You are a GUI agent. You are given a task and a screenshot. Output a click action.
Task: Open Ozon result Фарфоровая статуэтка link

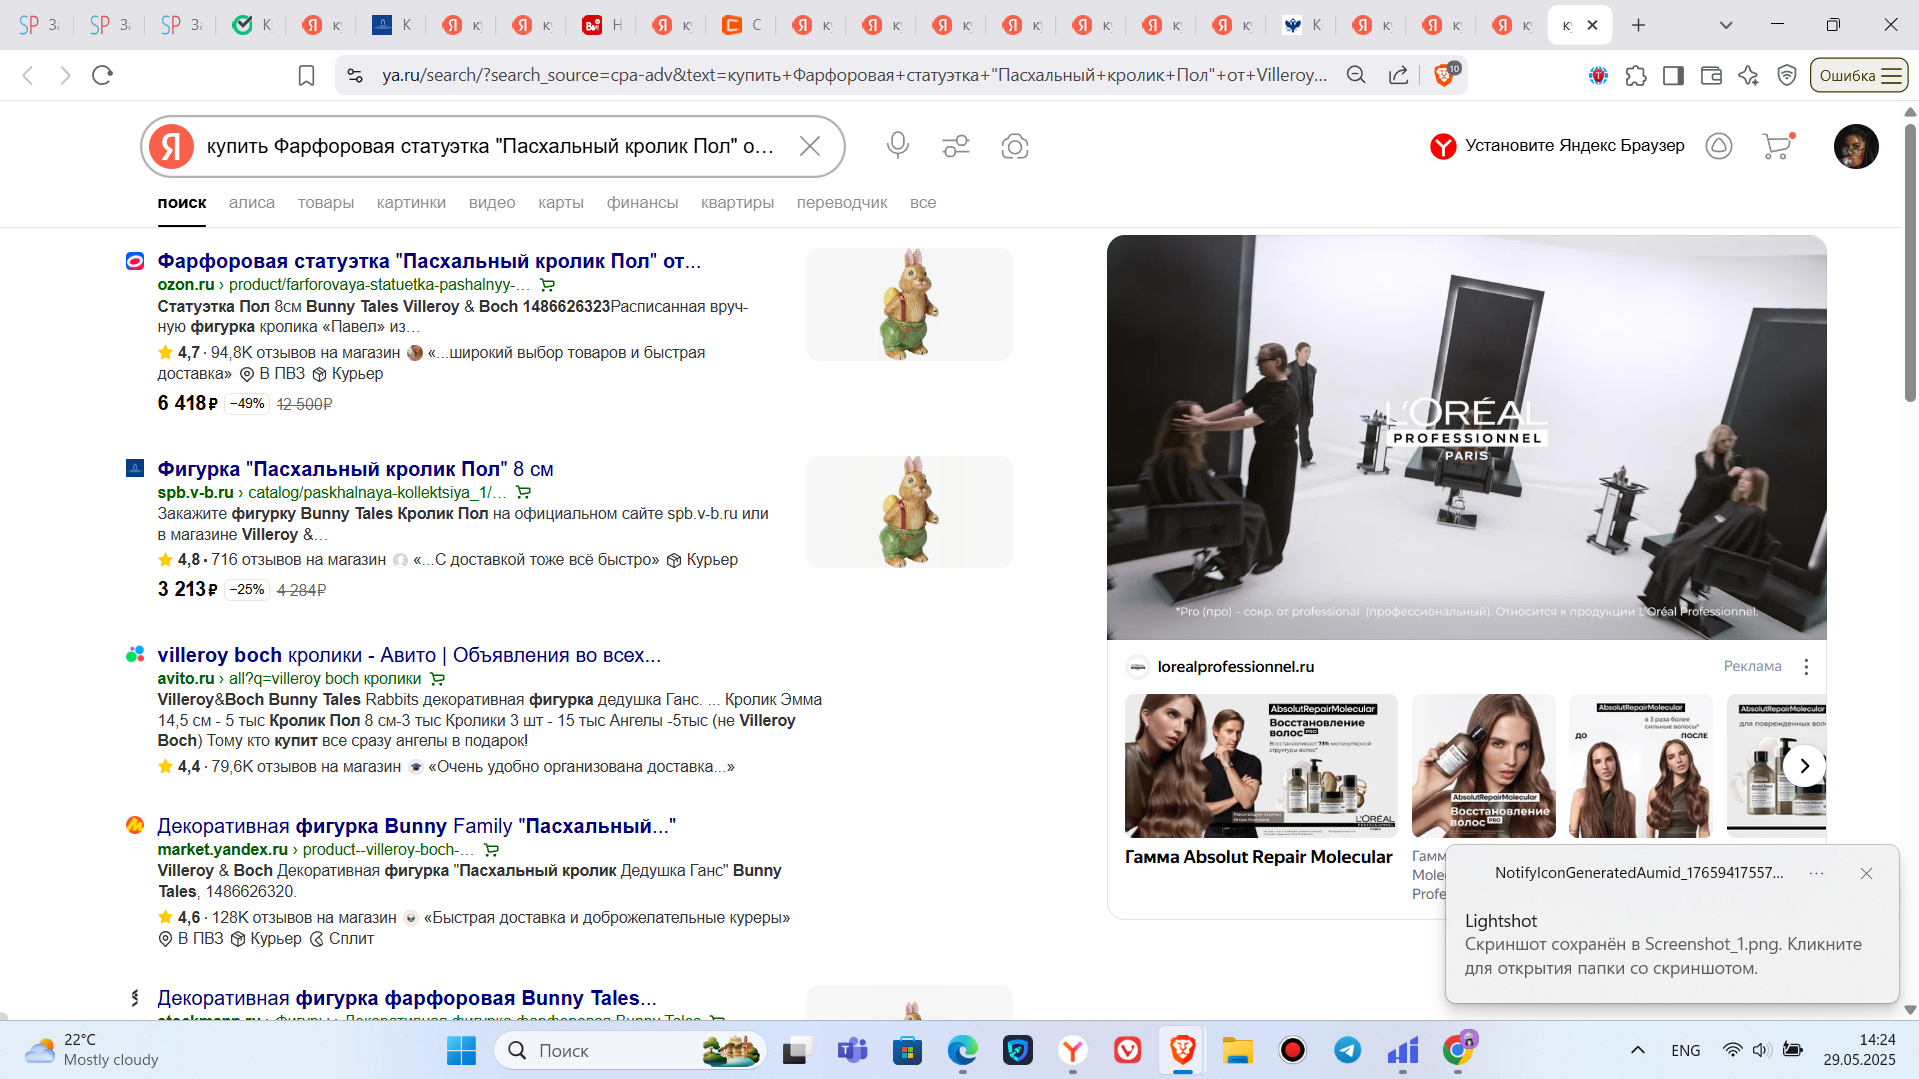[x=429, y=261]
